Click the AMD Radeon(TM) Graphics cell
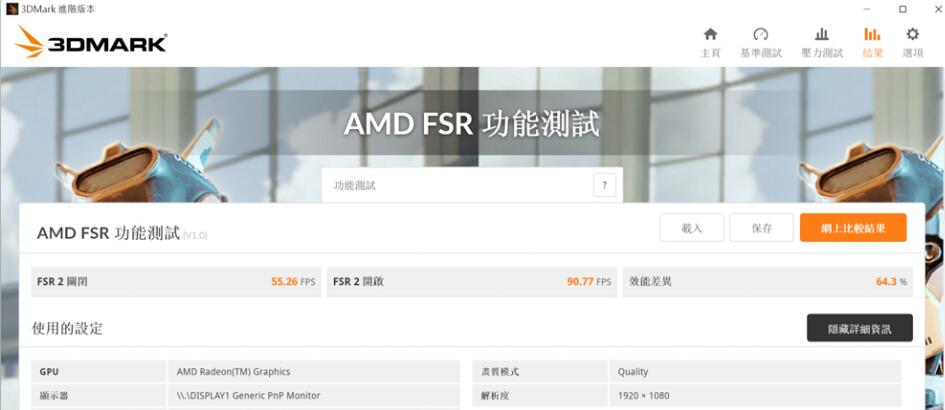945x410 pixels. pyautogui.click(x=313, y=372)
